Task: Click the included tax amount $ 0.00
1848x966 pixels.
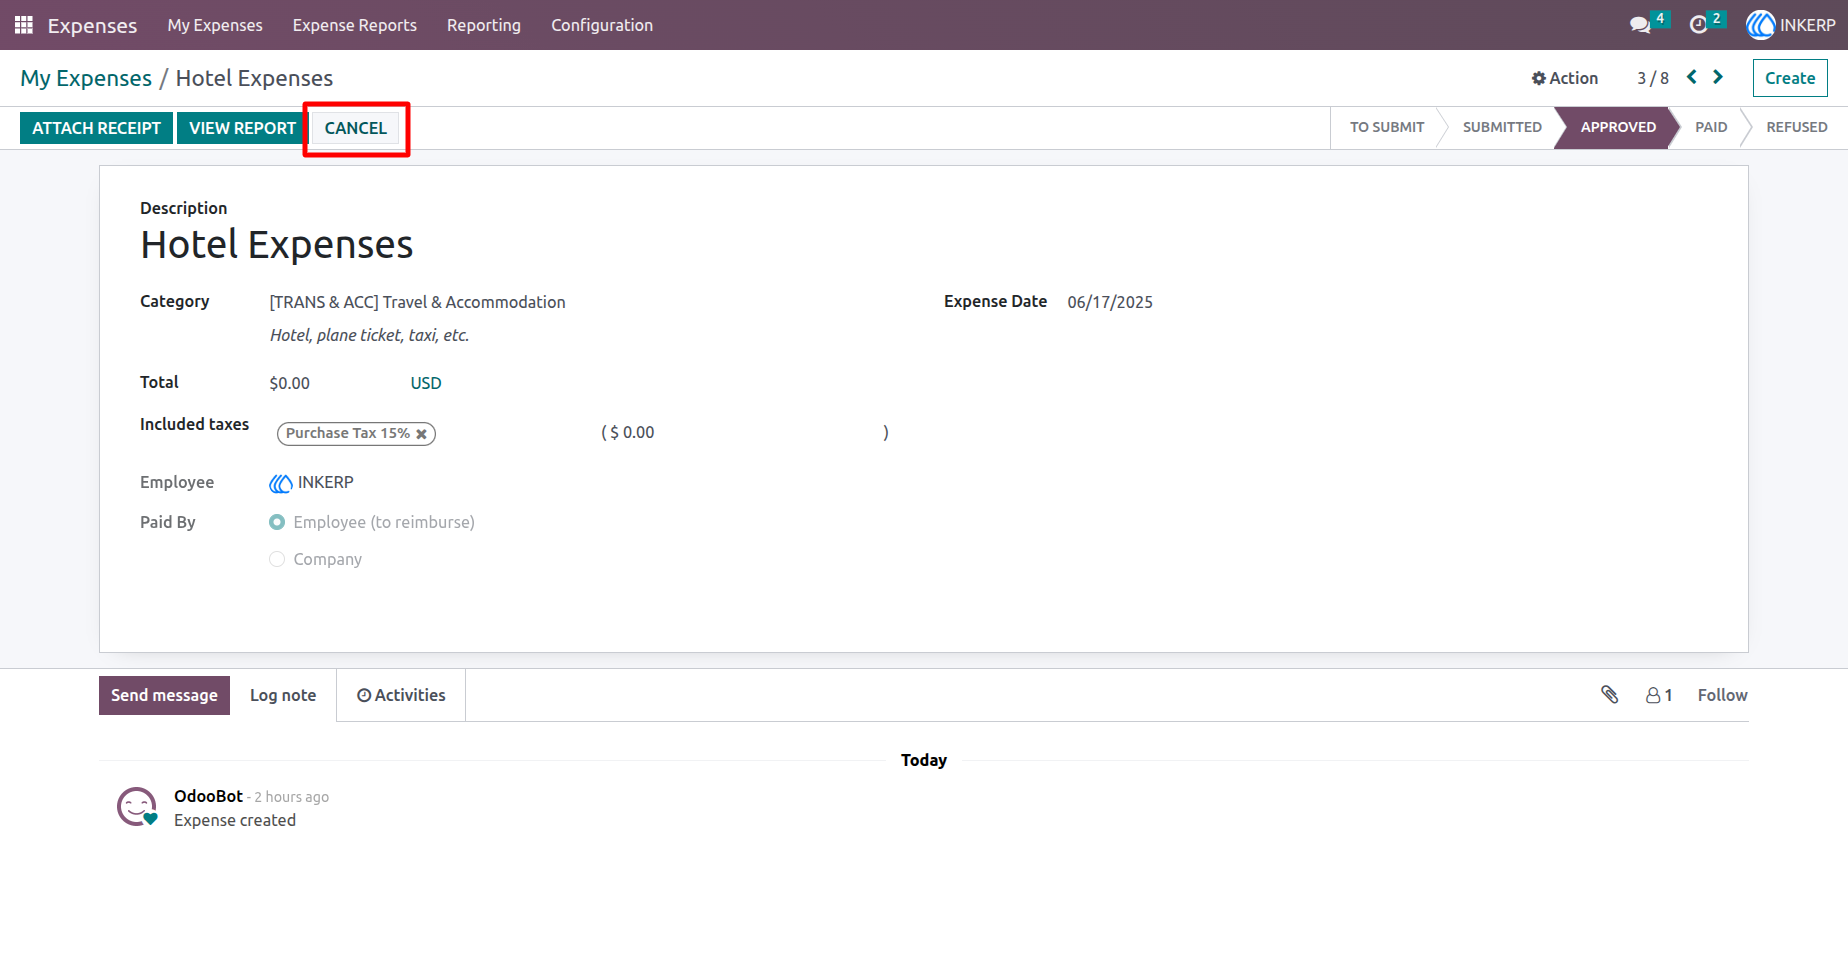Action: 632,432
